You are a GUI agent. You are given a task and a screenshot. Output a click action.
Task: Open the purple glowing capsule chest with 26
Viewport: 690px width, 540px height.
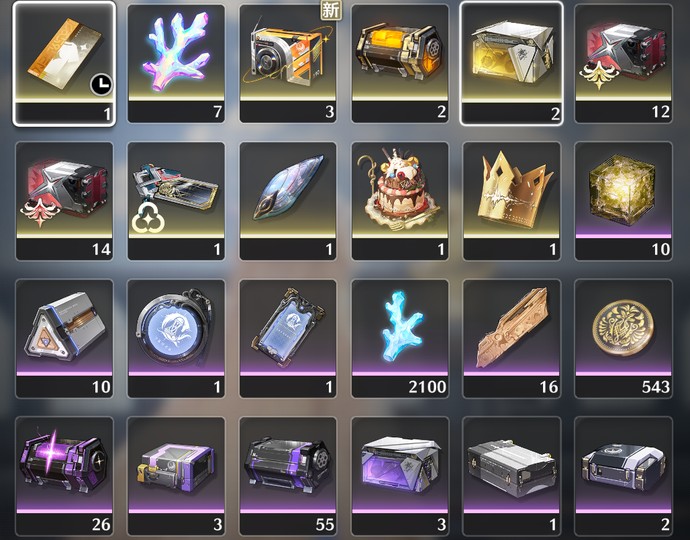(x=64, y=476)
